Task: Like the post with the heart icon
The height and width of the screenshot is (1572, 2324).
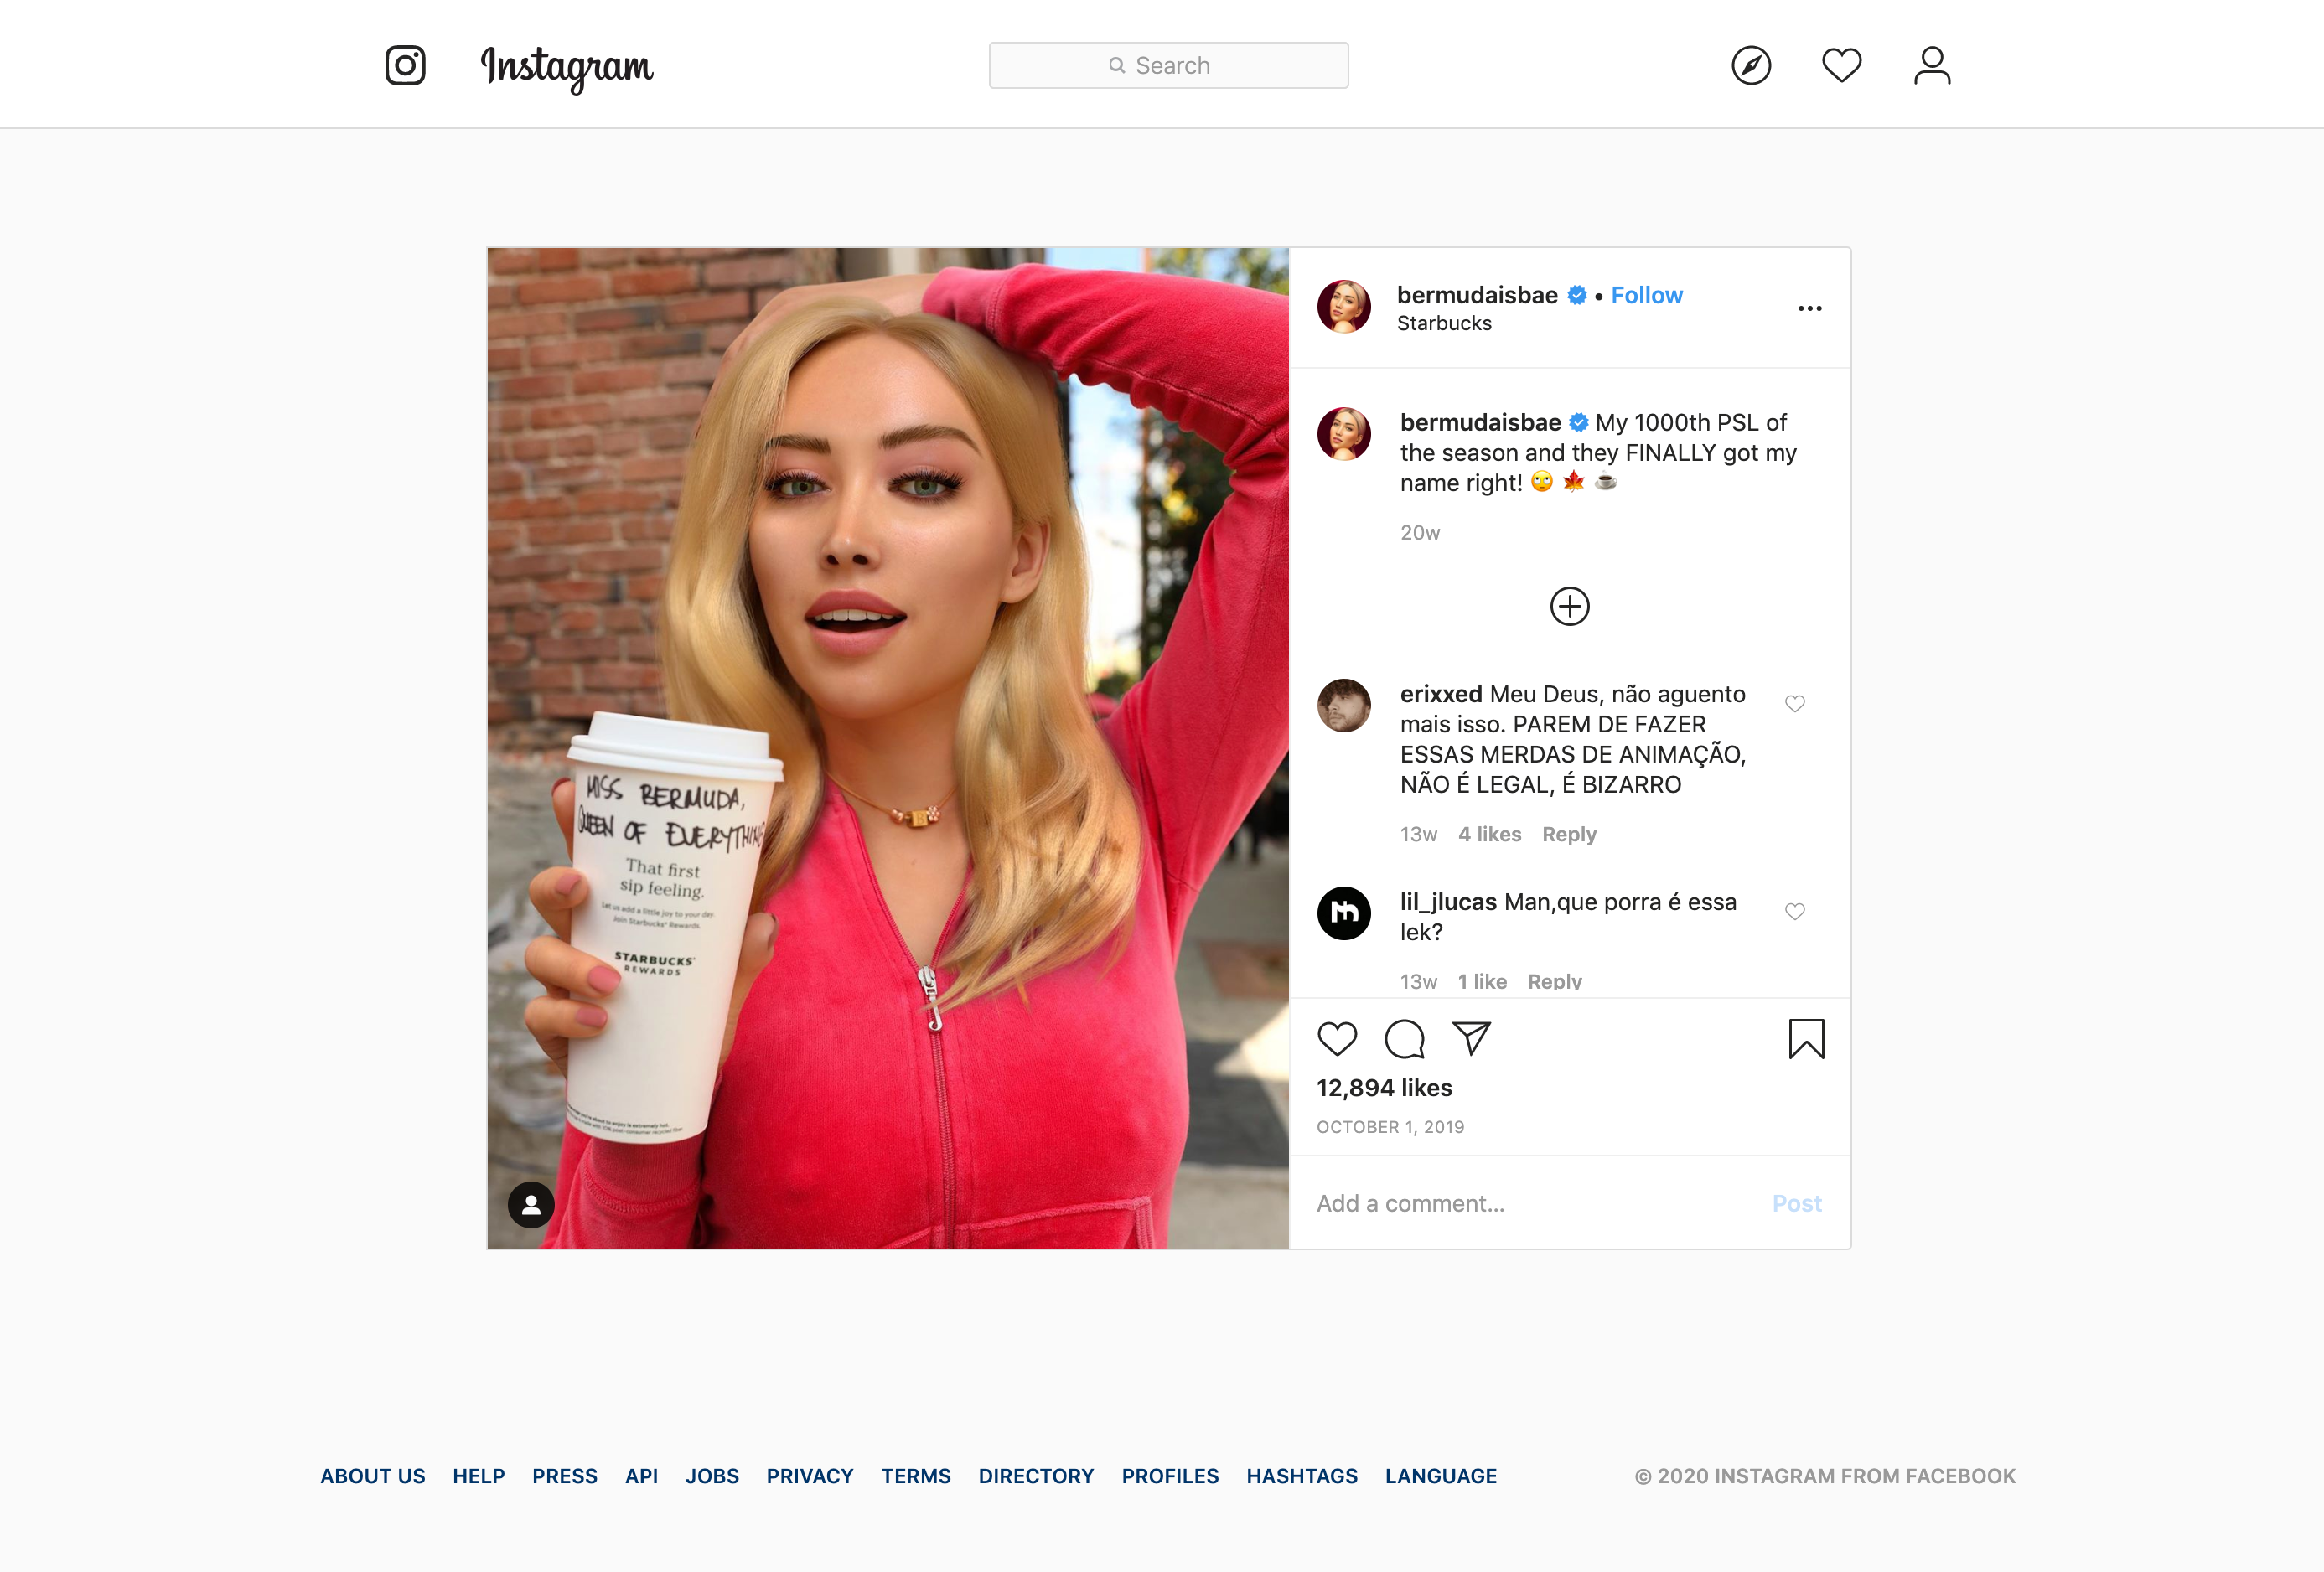Action: (x=1336, y=1039)
